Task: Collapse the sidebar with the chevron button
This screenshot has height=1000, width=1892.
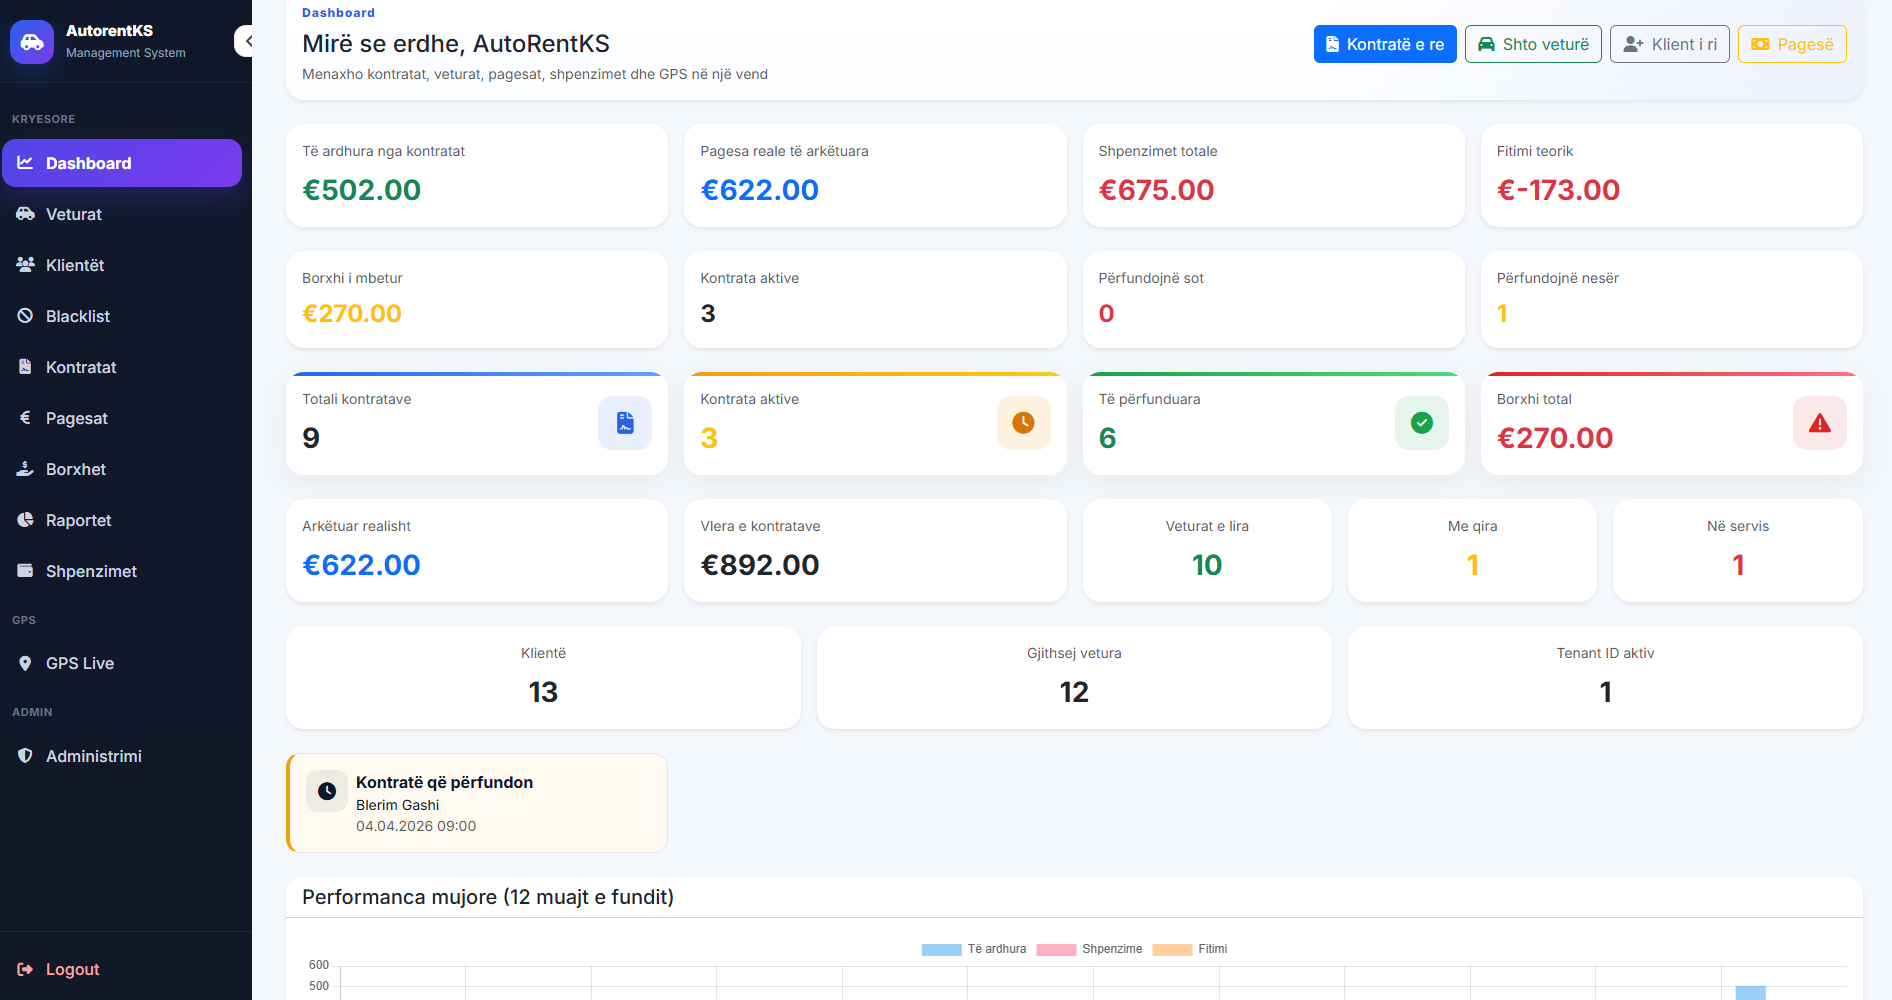Action: 244,41
